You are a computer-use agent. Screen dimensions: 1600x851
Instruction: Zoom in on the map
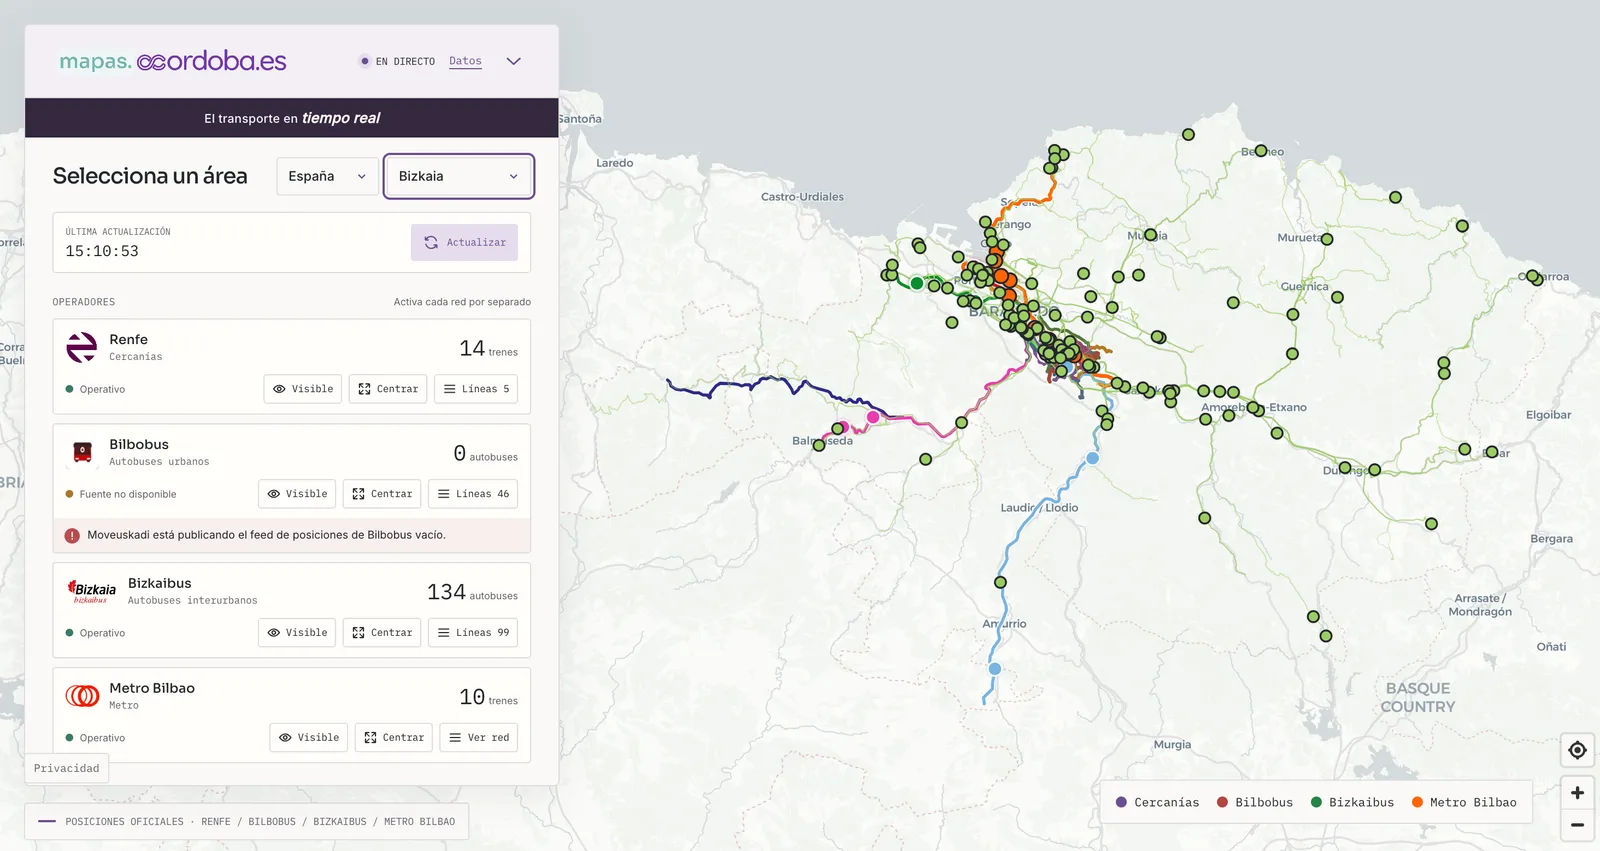[x=1577, y=793]
